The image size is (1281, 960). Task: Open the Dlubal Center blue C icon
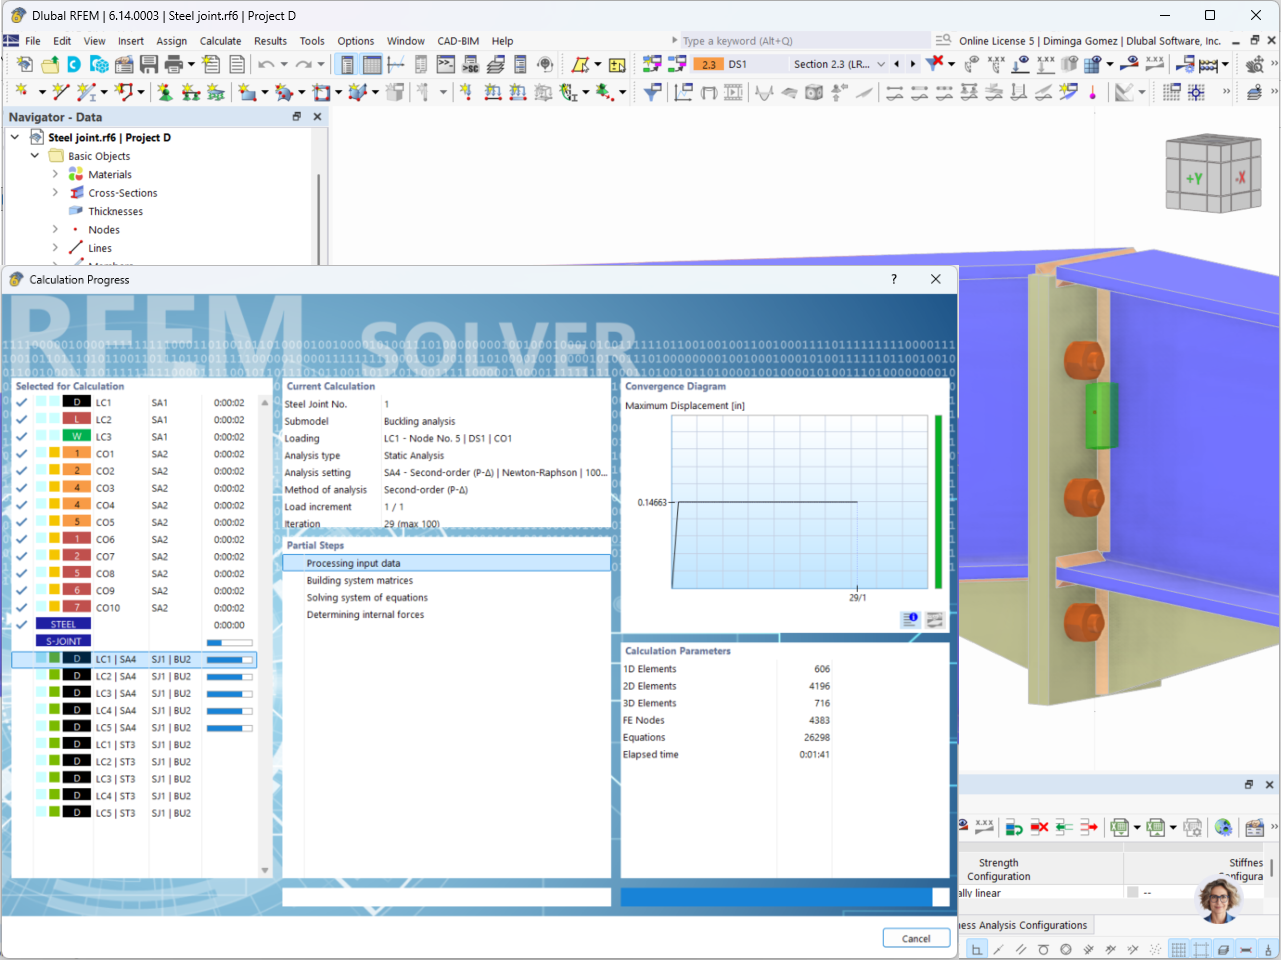(x=74, y=64)
